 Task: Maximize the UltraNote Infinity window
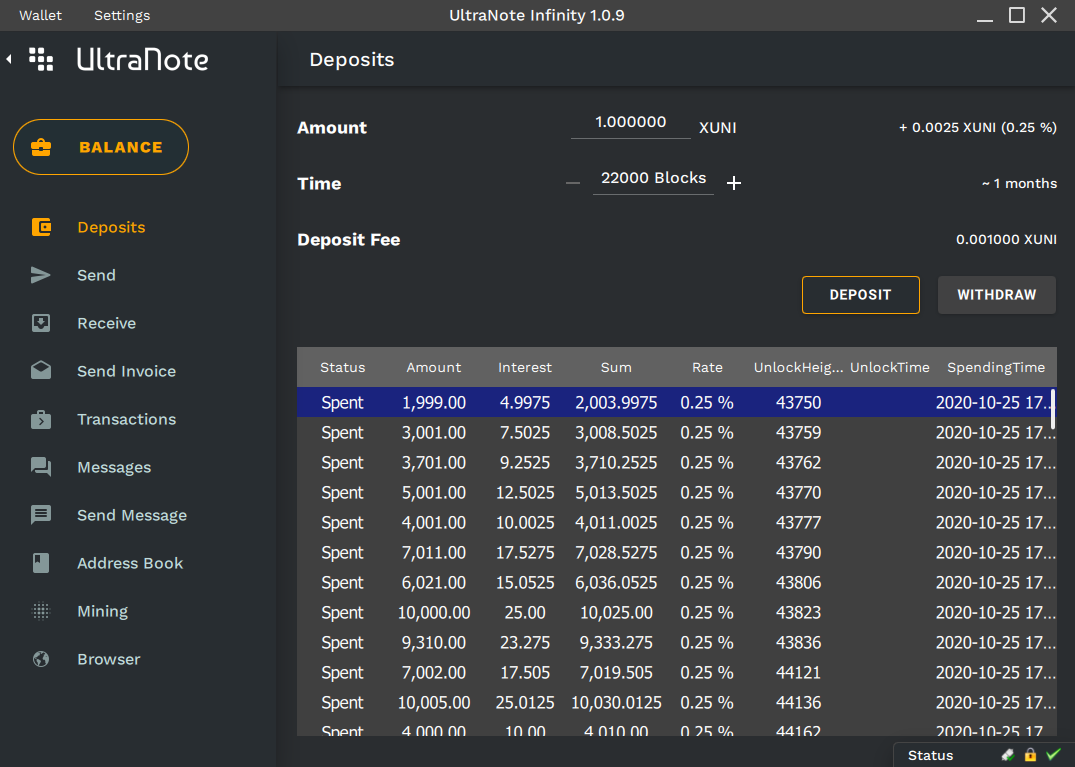click(x=1017, y=15)
